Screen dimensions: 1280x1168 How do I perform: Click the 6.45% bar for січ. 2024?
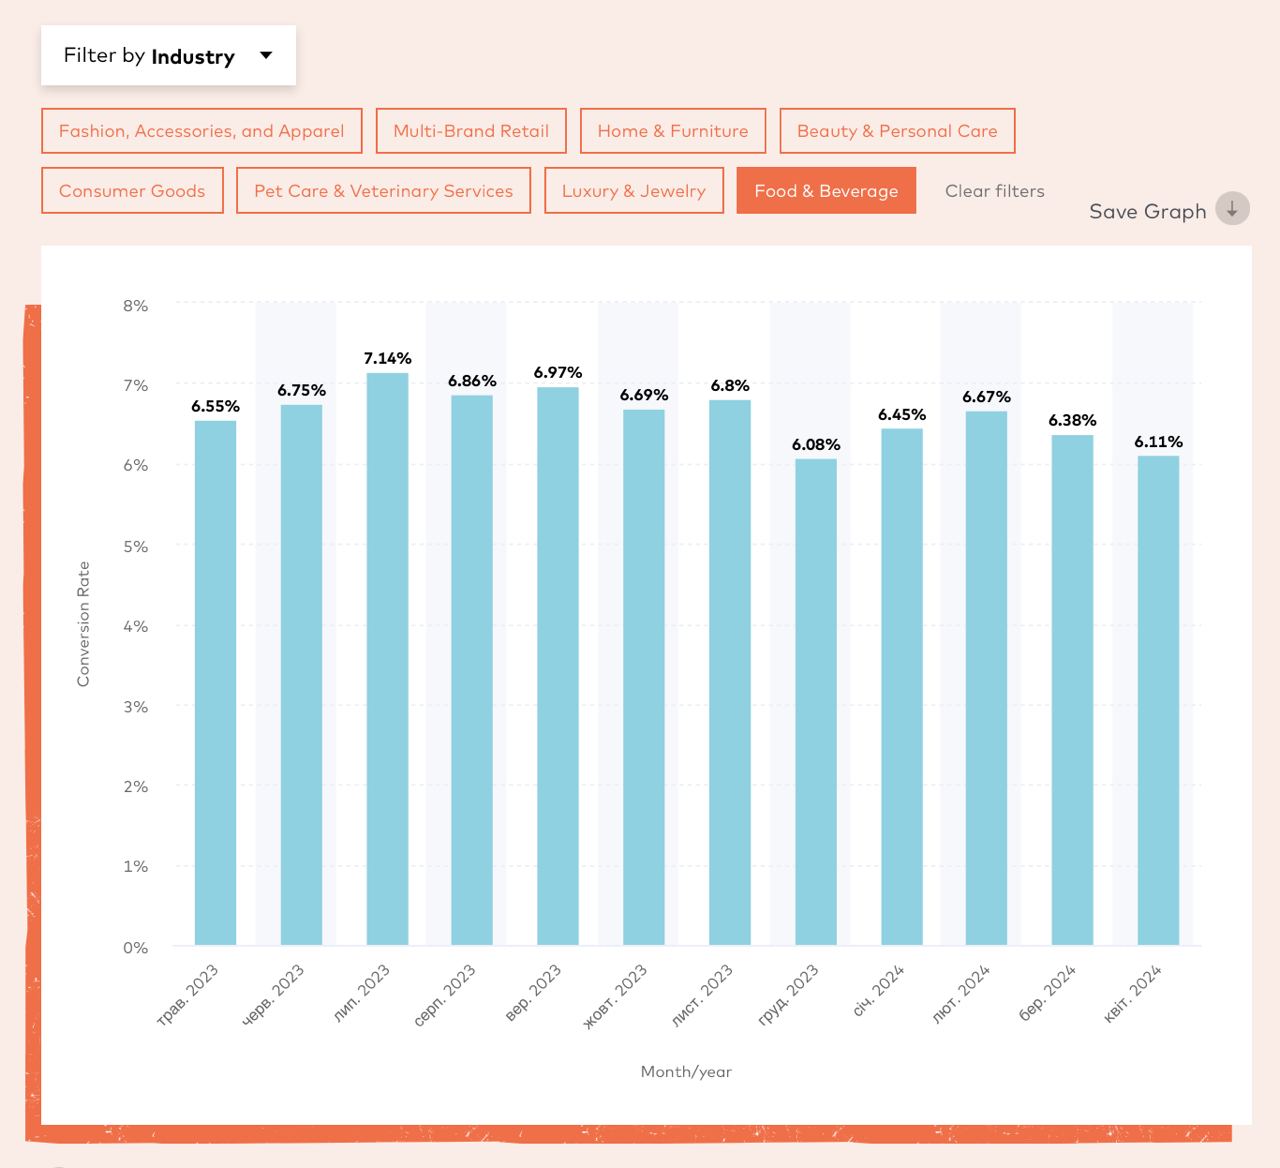tap(902, 686)
